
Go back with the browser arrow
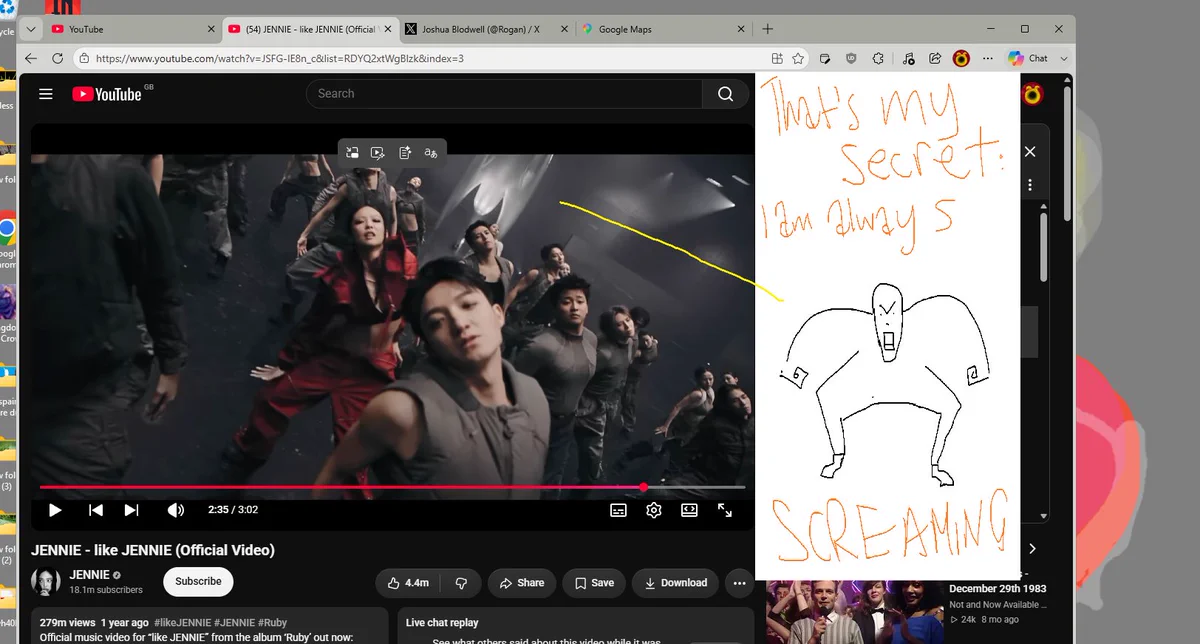pyautogui.click(x=31, y=58)
